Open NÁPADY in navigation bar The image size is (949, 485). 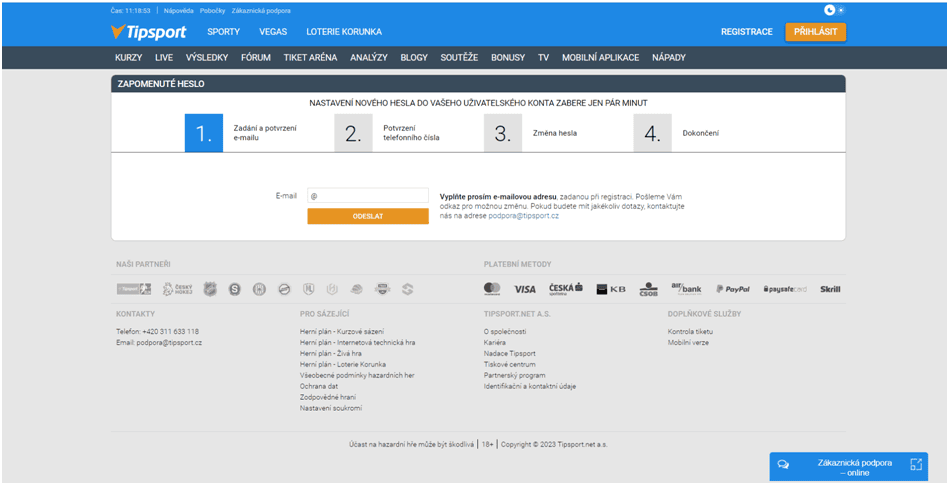(x=669, y=58)
